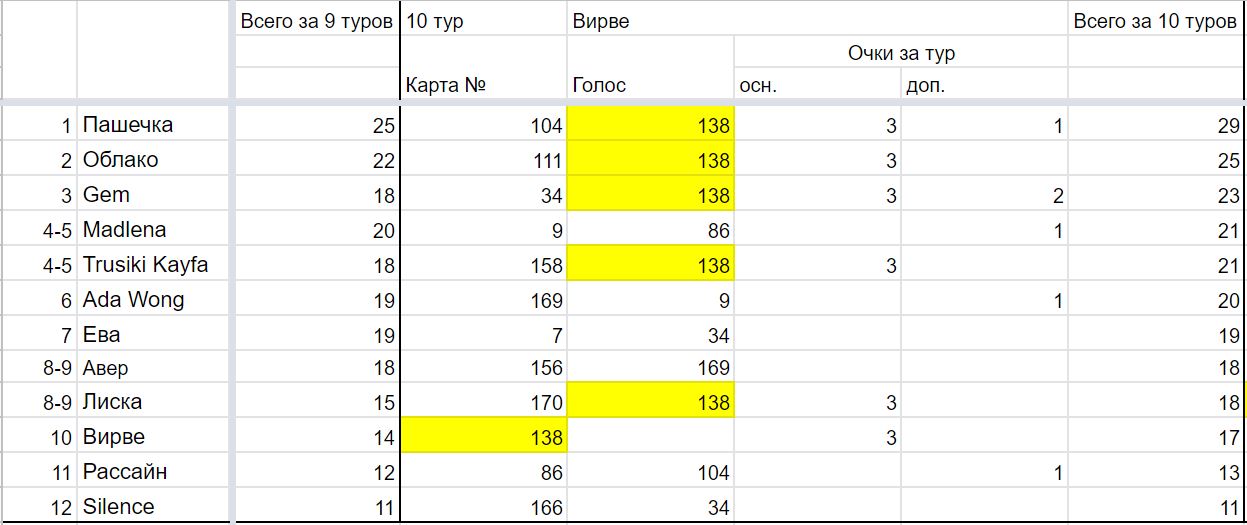Image resolution: width=1247 pixels, height=525 pixels.
Task: Select the 'Карта №' column header
Action: tap(484, 85)
